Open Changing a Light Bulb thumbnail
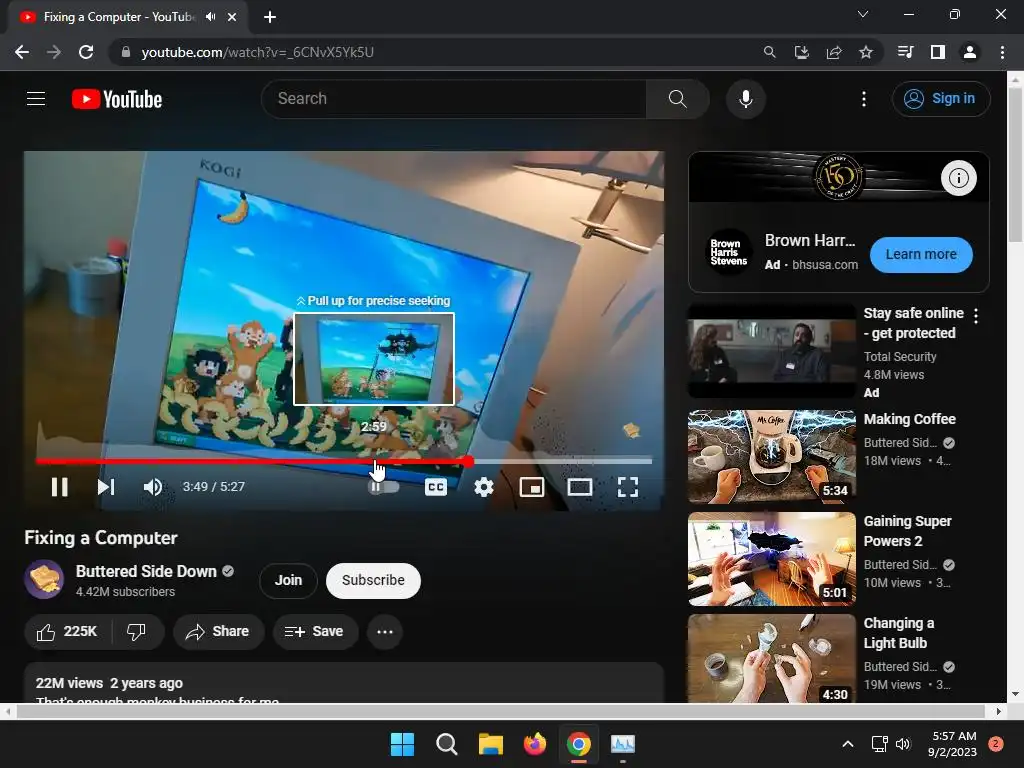The image size is (1024, 768). 771,658
